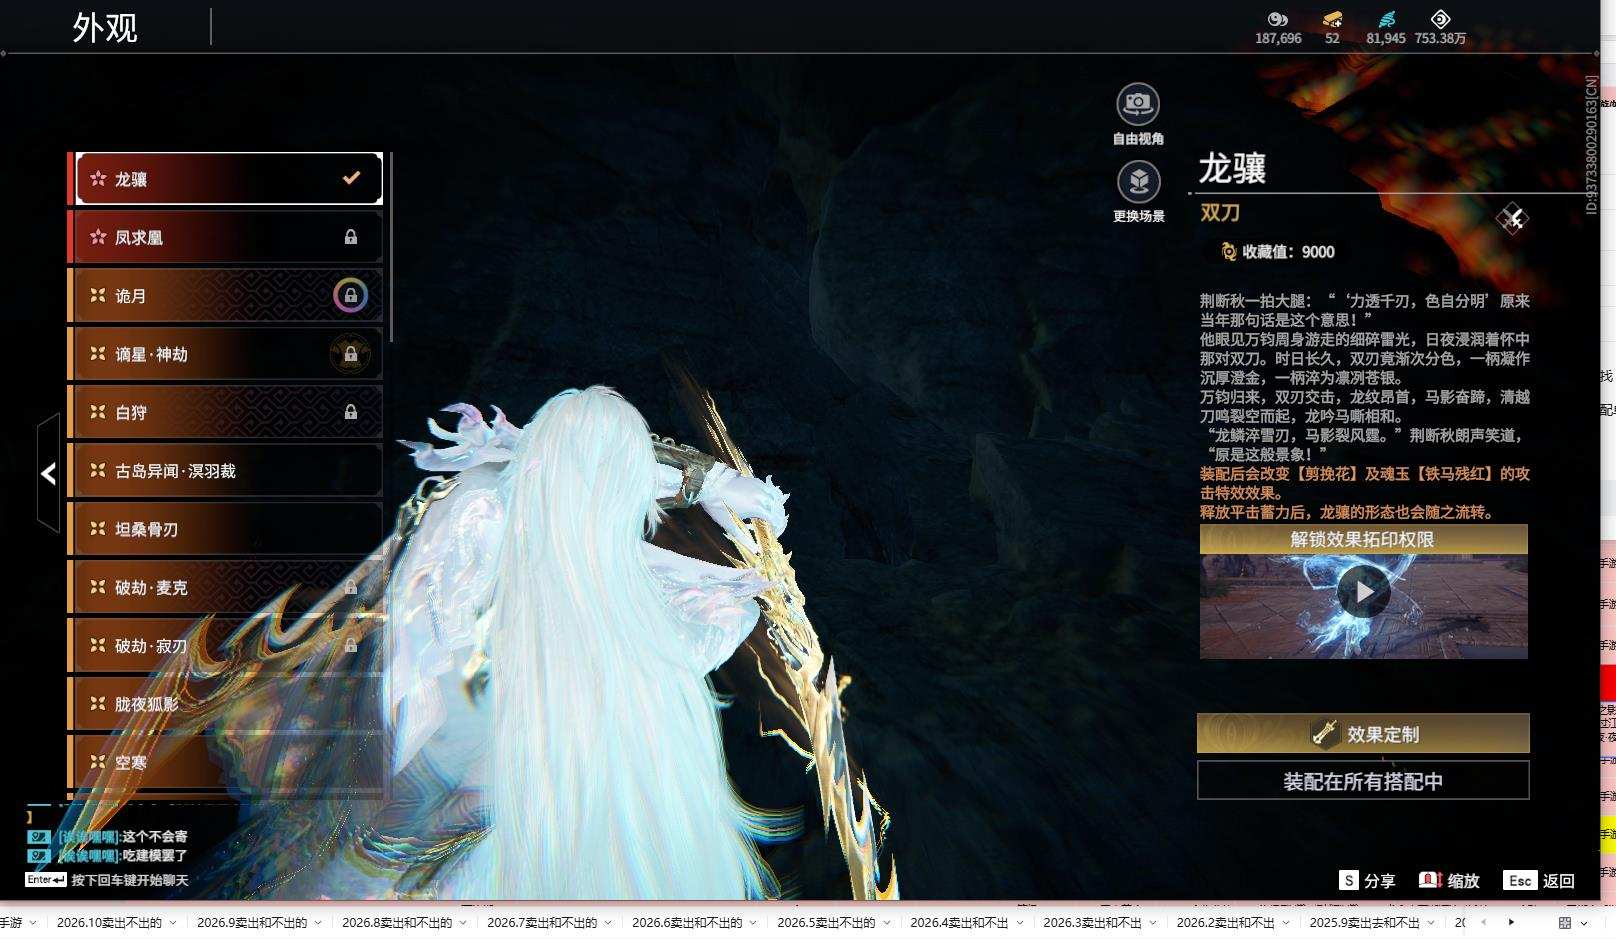Click the teal tornado currency icon 81,945

click(1386, 19)
